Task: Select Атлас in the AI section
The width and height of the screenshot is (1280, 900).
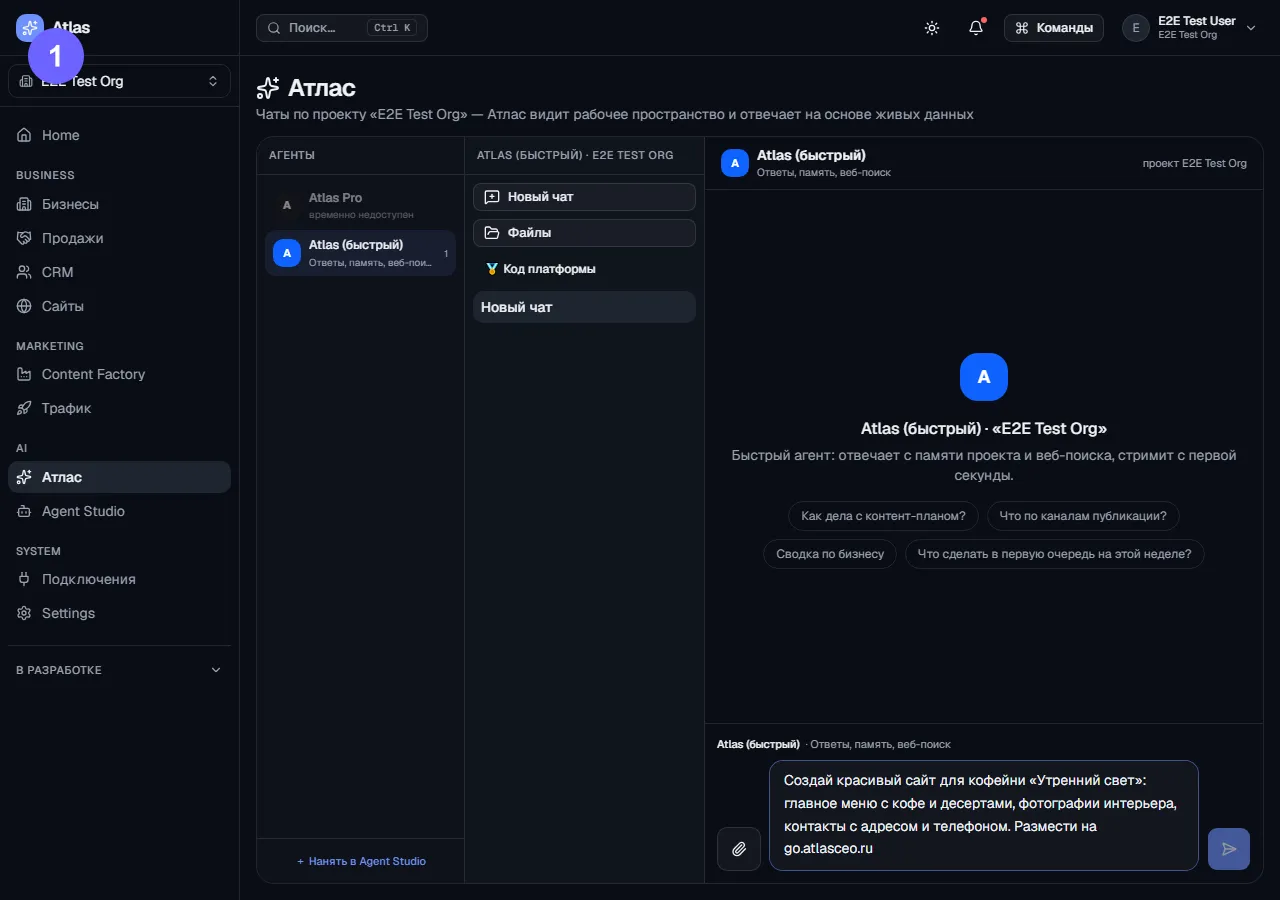Action: (x=119, y=477)
